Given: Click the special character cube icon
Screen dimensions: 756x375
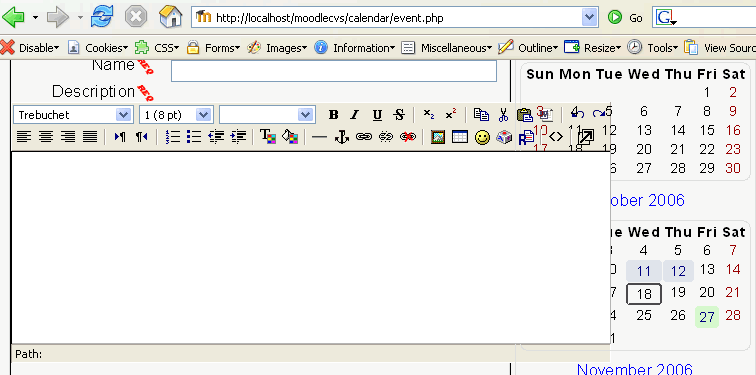Looking at the screenshot, I should (504, 137).
